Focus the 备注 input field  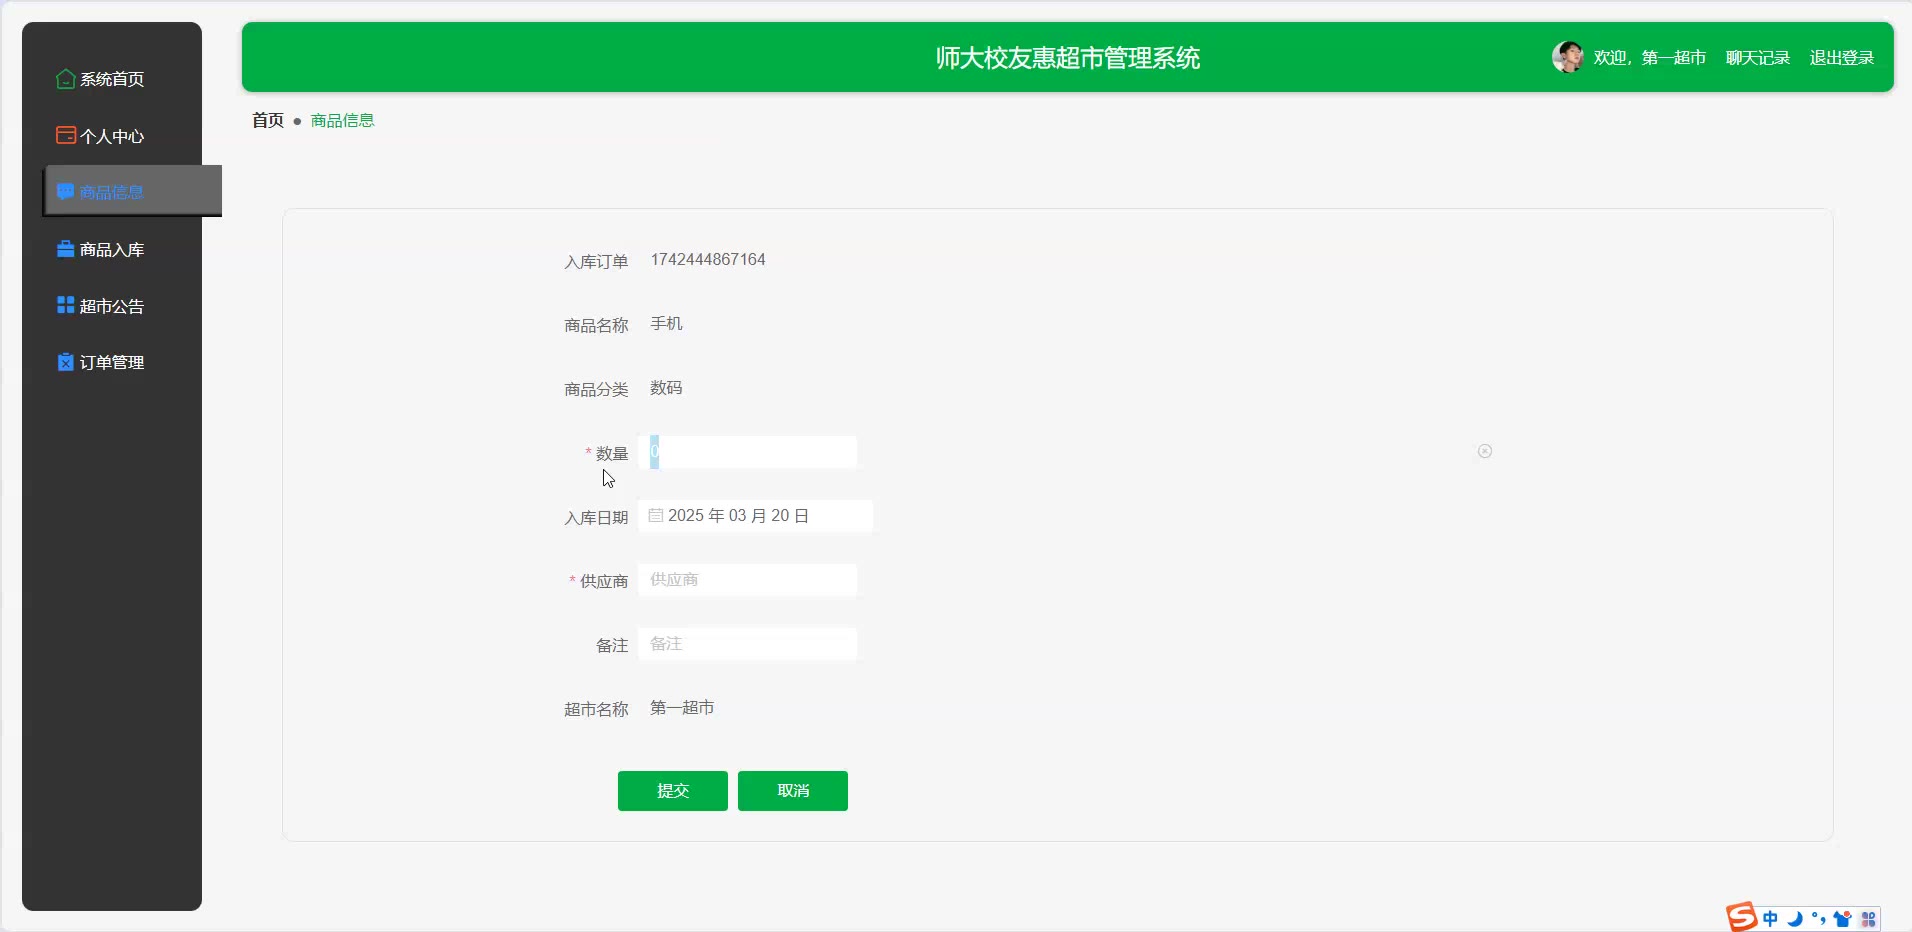click(748, 644)
